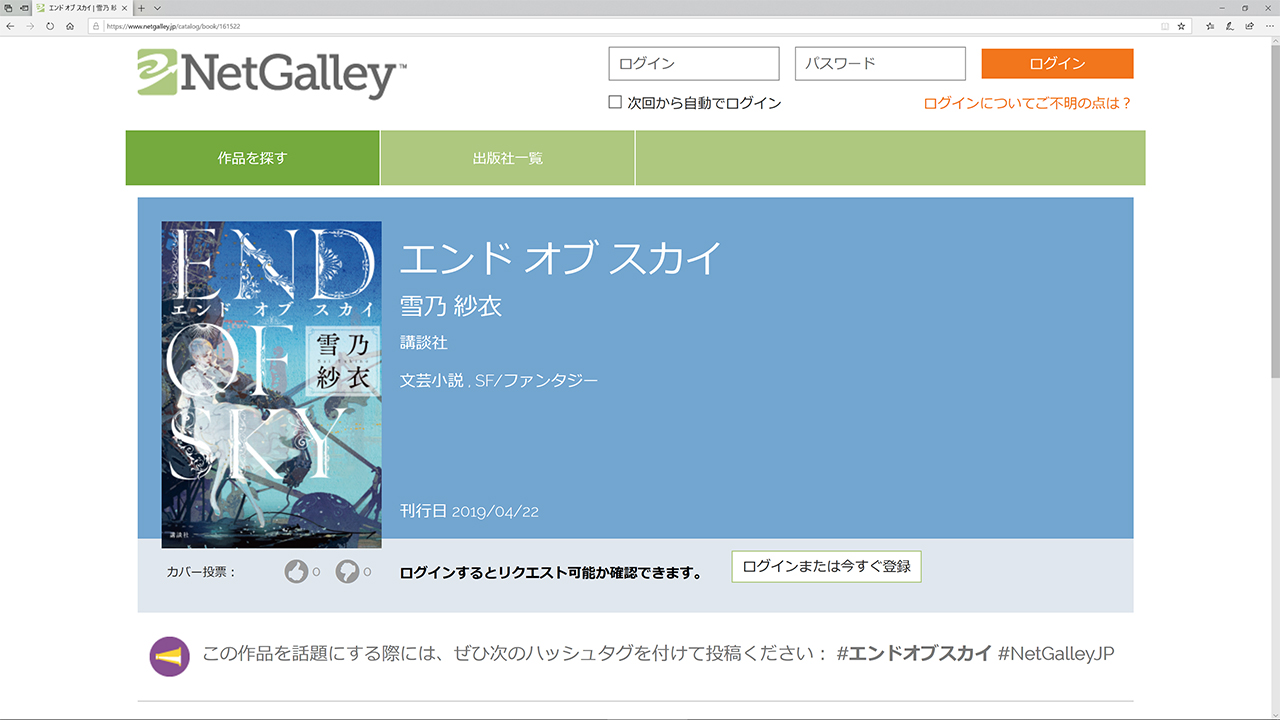Toggle reading view icon in address bar

[x=1165, y=26]
